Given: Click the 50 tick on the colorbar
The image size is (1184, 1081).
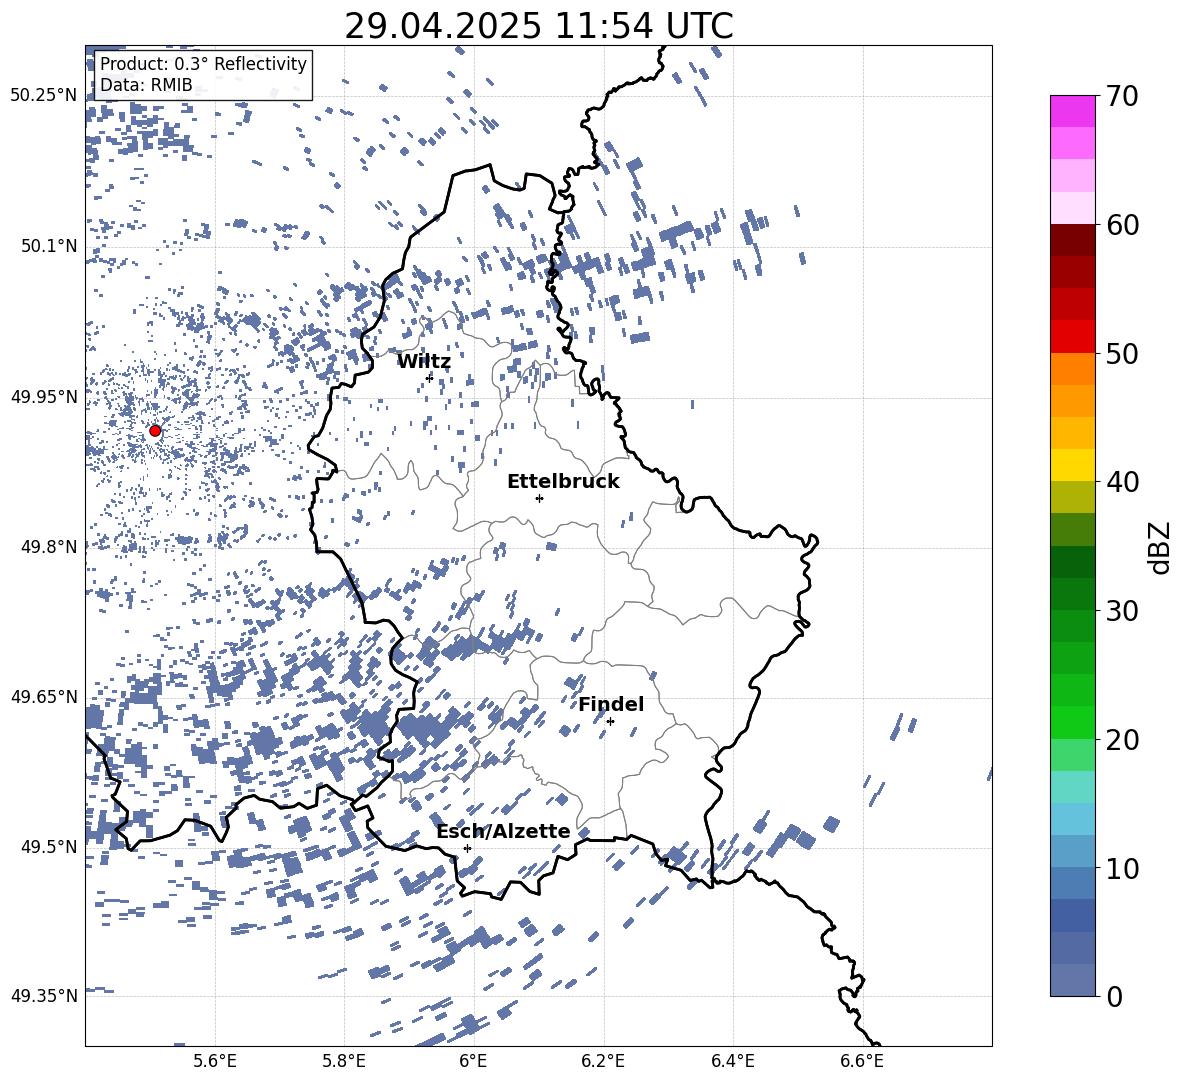Looking at the screenshot, I should 1122,353.
